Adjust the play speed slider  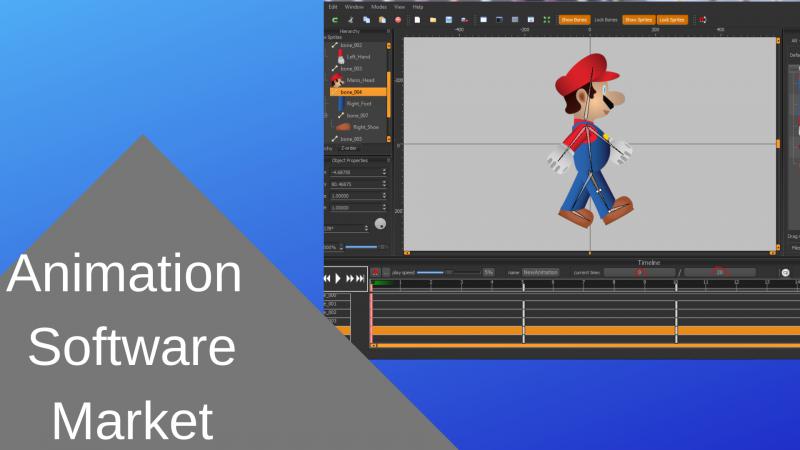448,272
